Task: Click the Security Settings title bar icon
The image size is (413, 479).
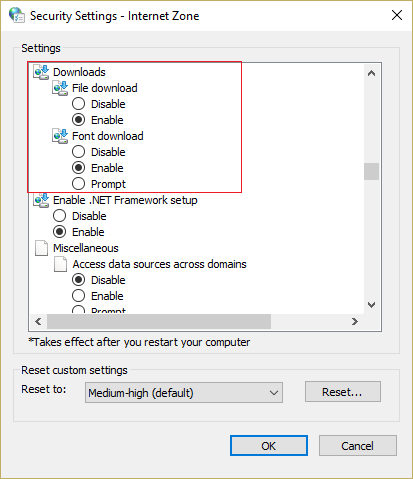Action: point(17,15)
